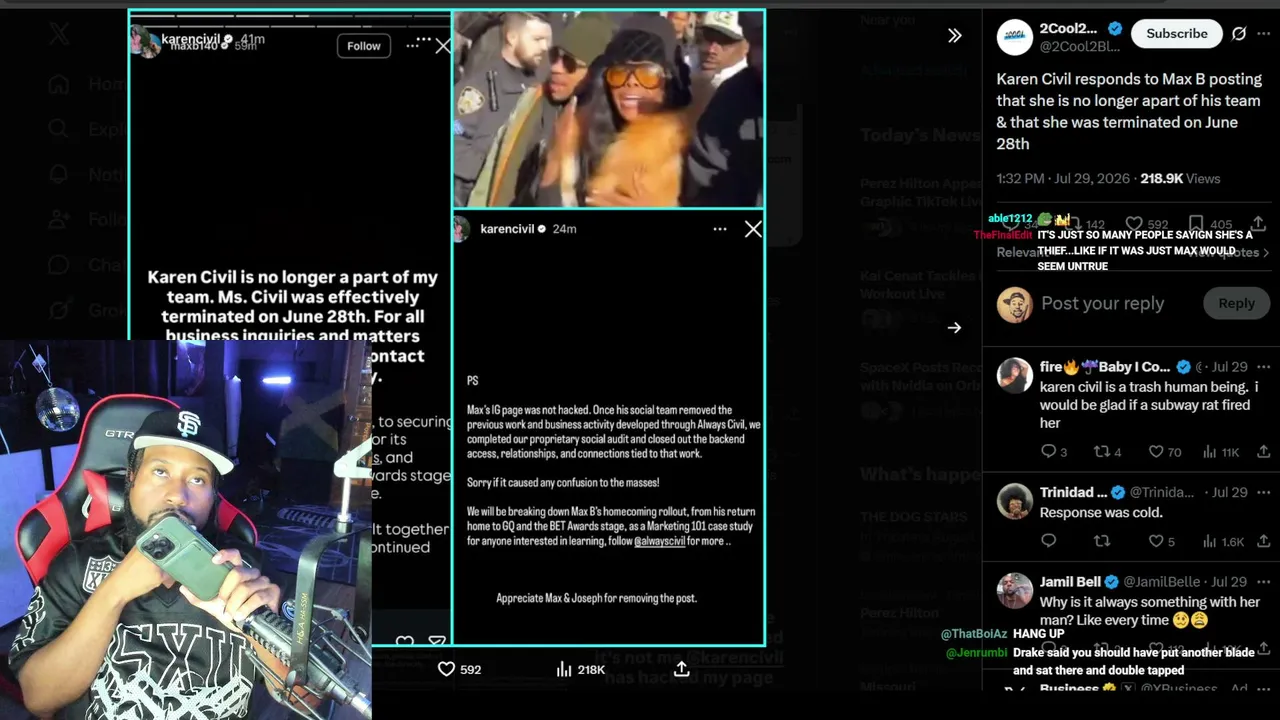Image resolution: width=1280 pixels, height=720 pixels.
Task: View analytics for the comment with 11K views
Action: 1210,452
